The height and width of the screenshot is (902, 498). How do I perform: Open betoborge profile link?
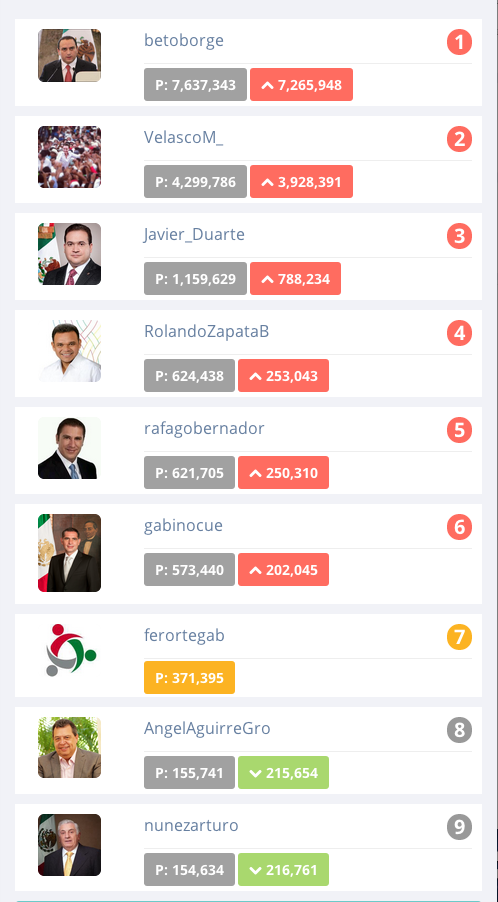click(x=183, y=41)
